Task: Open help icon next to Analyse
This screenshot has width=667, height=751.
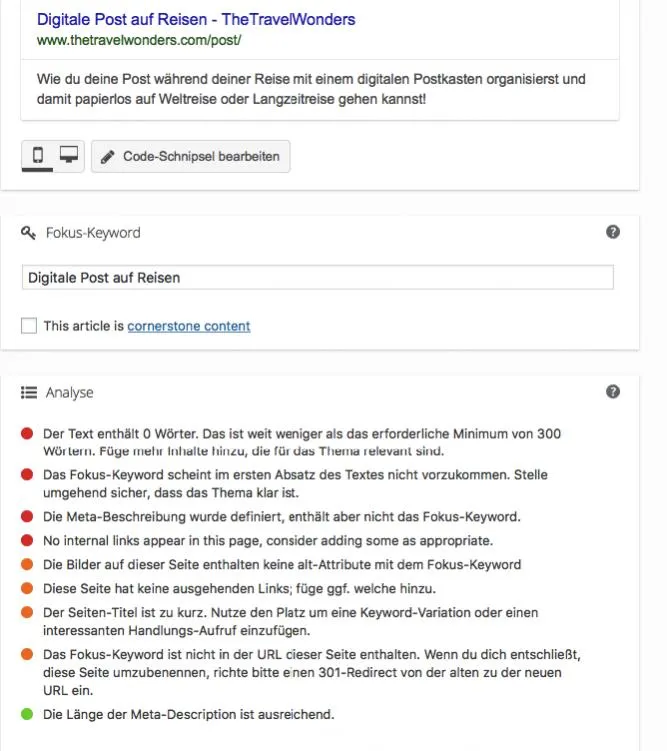Action: pyautogui.click(x=613, y=391)
